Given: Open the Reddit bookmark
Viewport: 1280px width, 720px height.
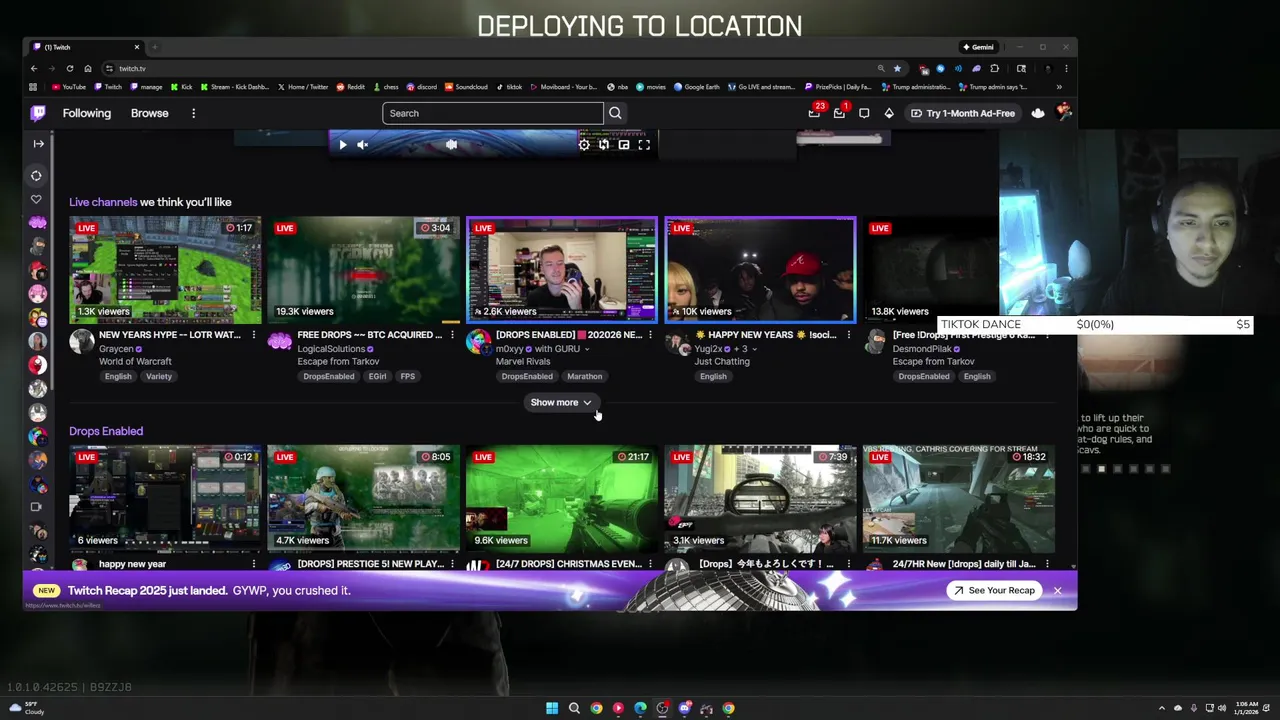Looking at the screenshot, I should 351,87.
